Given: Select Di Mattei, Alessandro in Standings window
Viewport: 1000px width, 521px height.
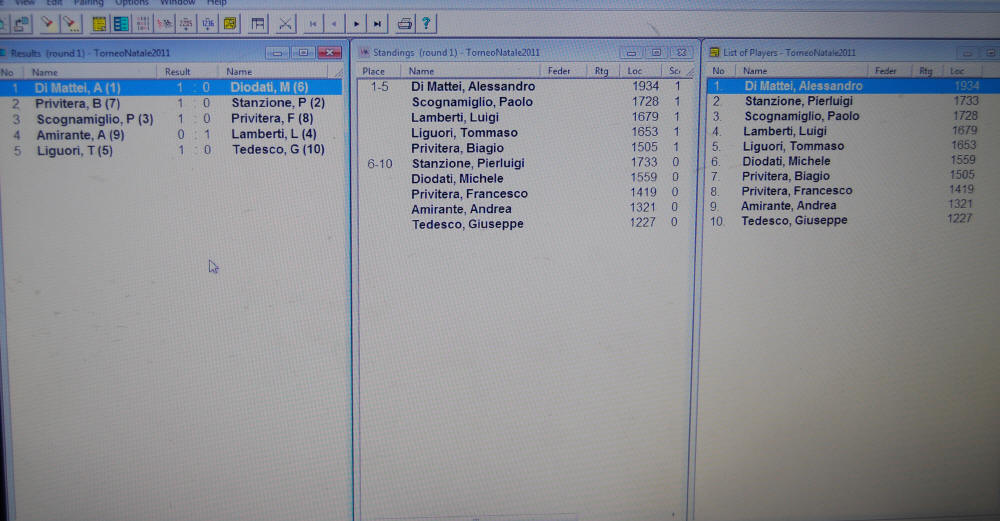Looking at the screenshot, I should 473,86.
